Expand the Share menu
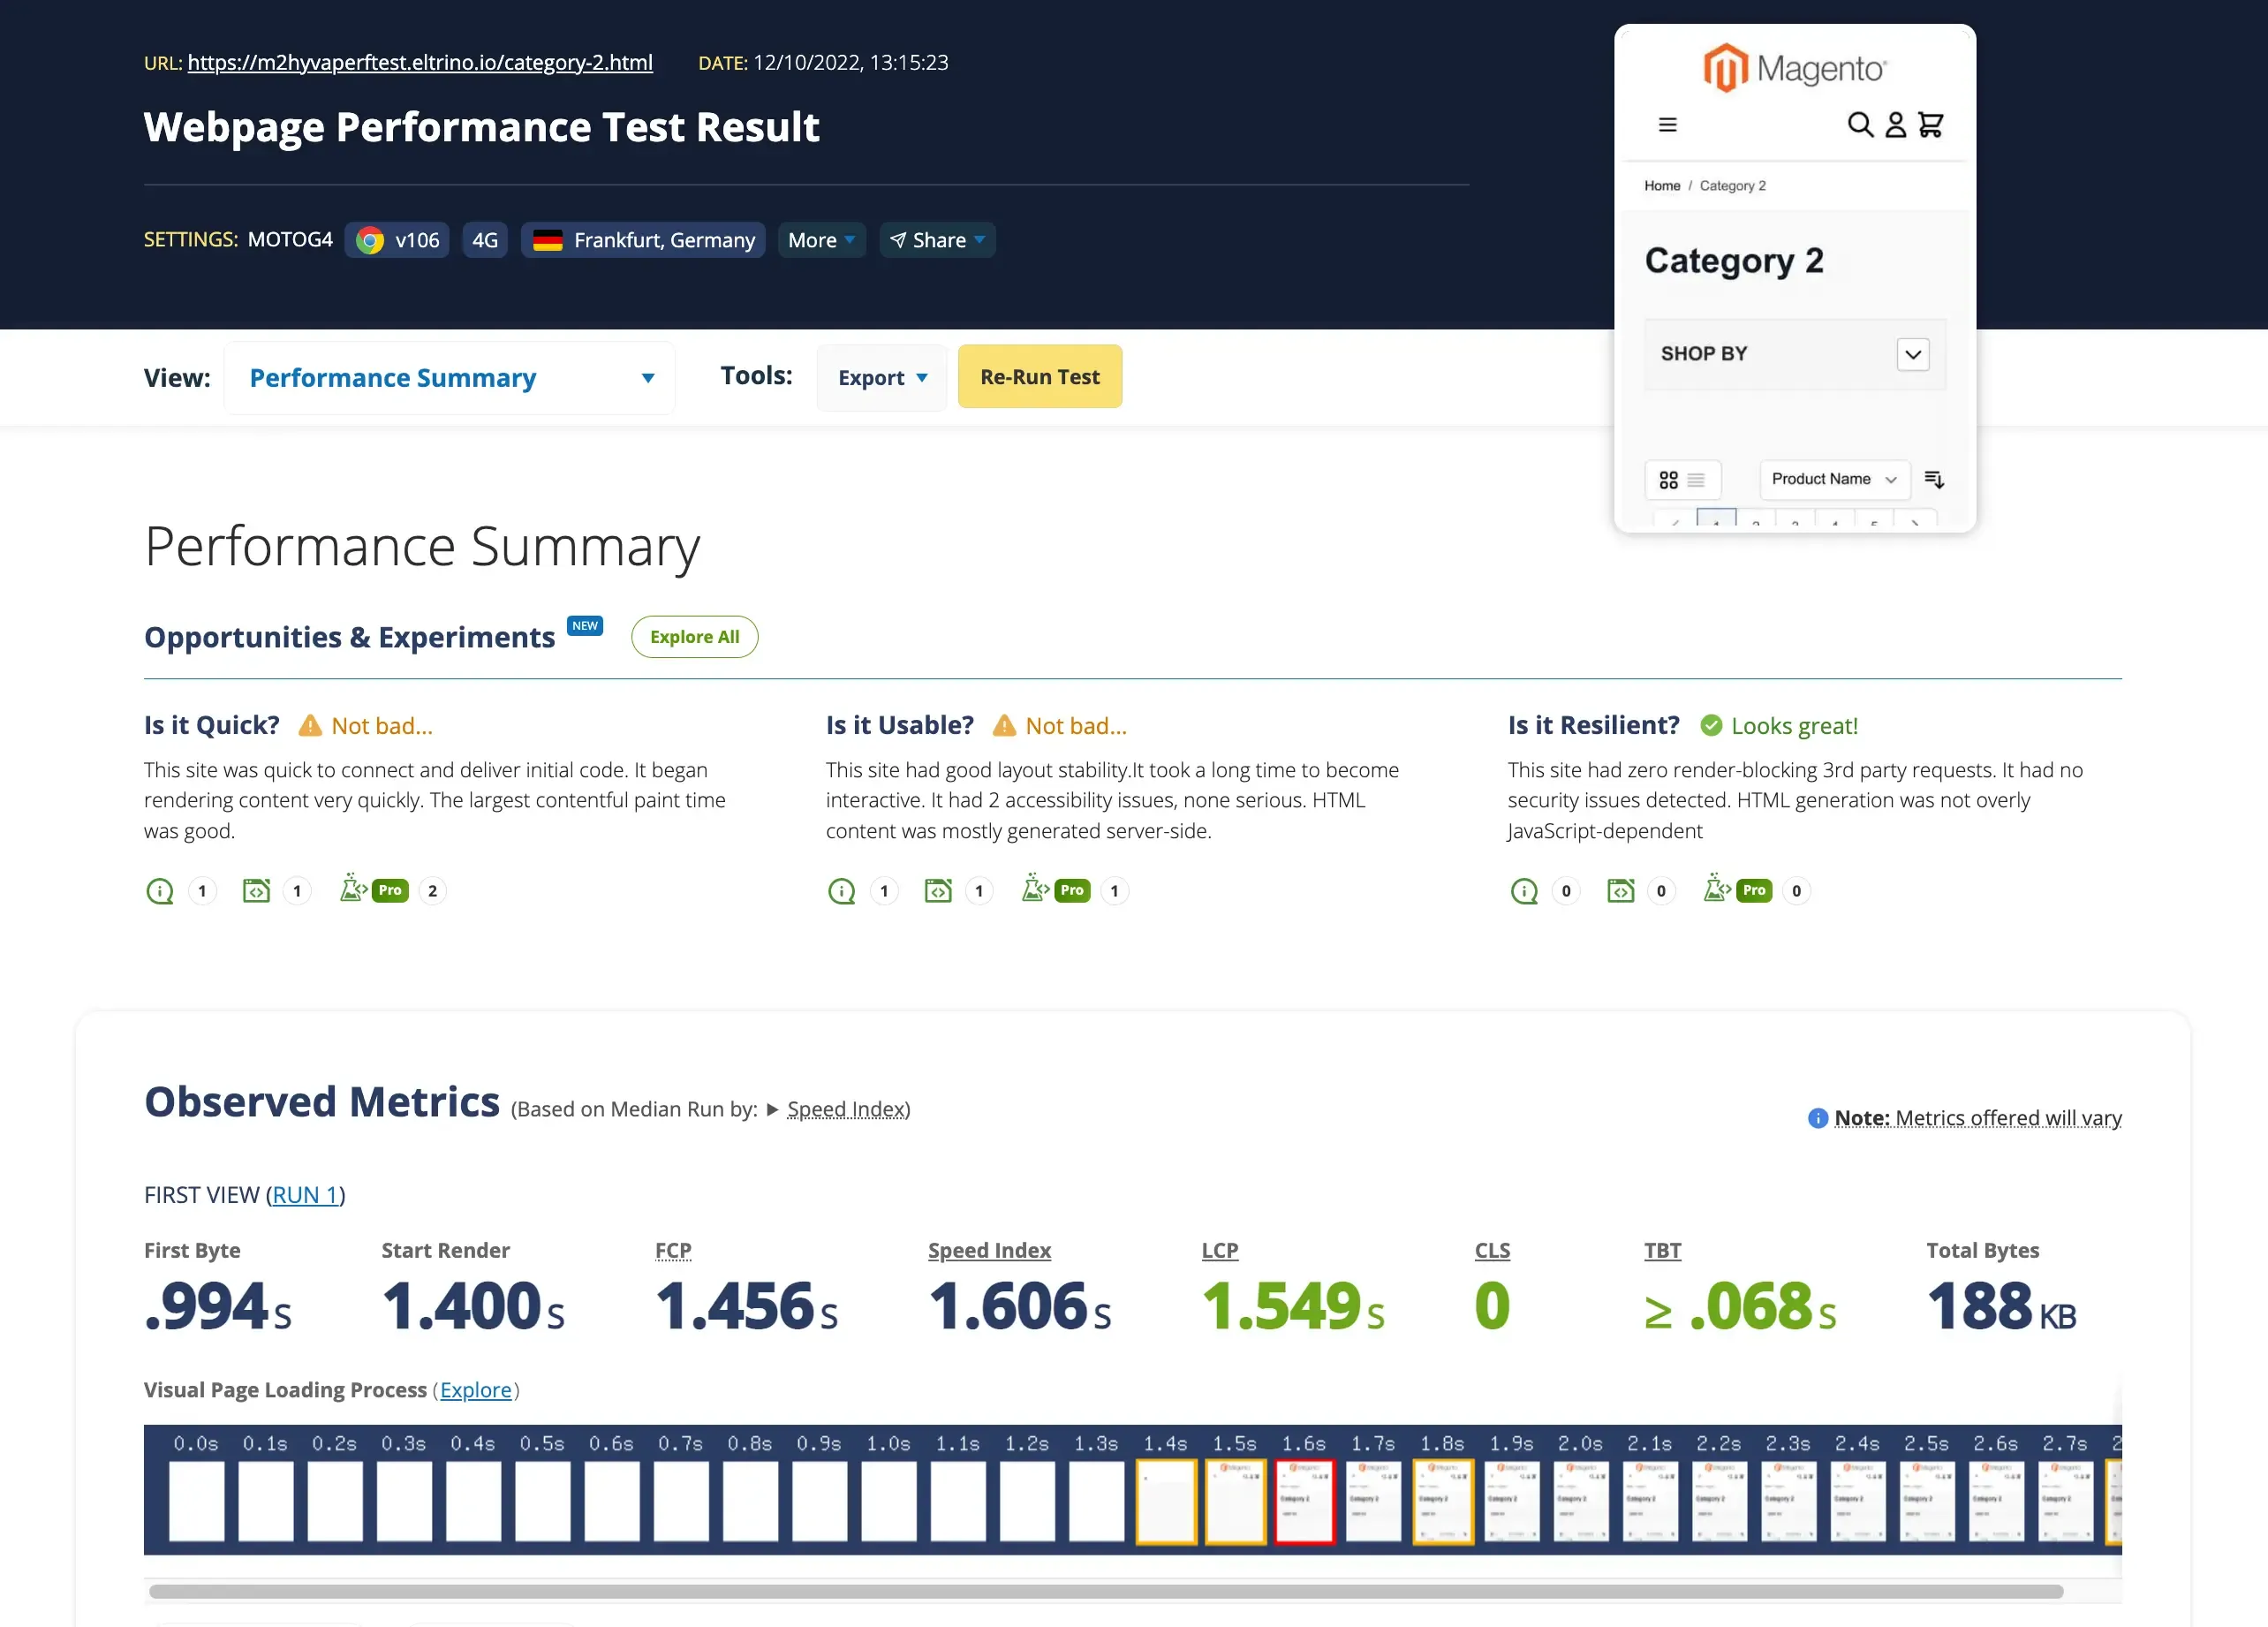This screenshot has width=2268, height=1627. 937,240
